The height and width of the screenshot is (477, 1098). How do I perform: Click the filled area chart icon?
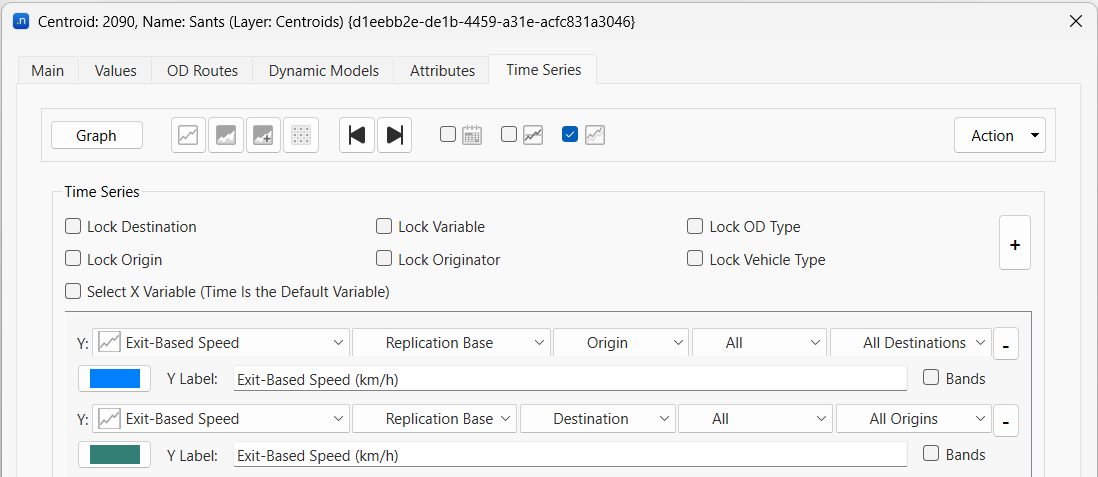coord(226,135)
